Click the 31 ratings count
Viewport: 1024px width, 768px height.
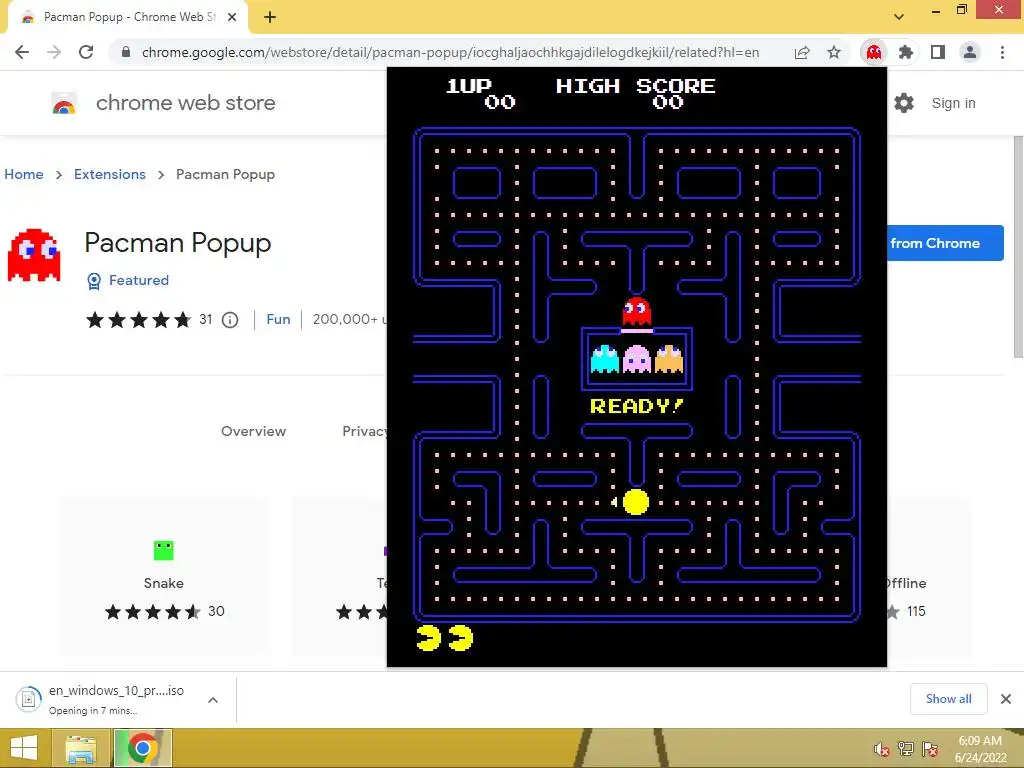[x=206, y=319]
